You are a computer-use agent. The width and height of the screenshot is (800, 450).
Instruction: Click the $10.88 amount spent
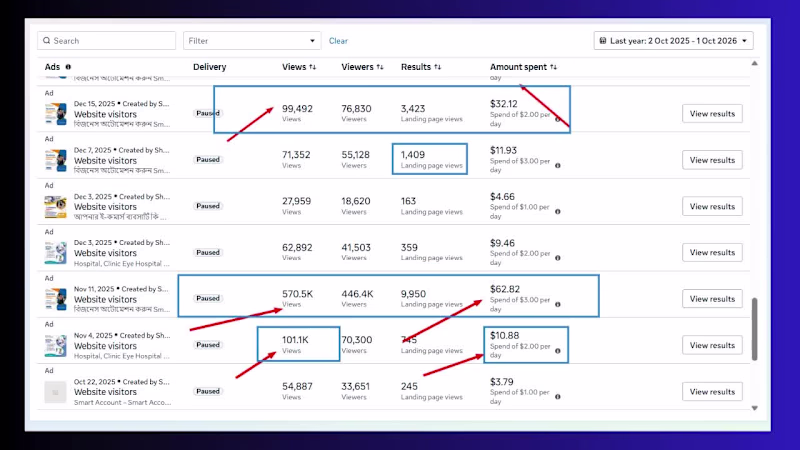click(x=505, y=335)
